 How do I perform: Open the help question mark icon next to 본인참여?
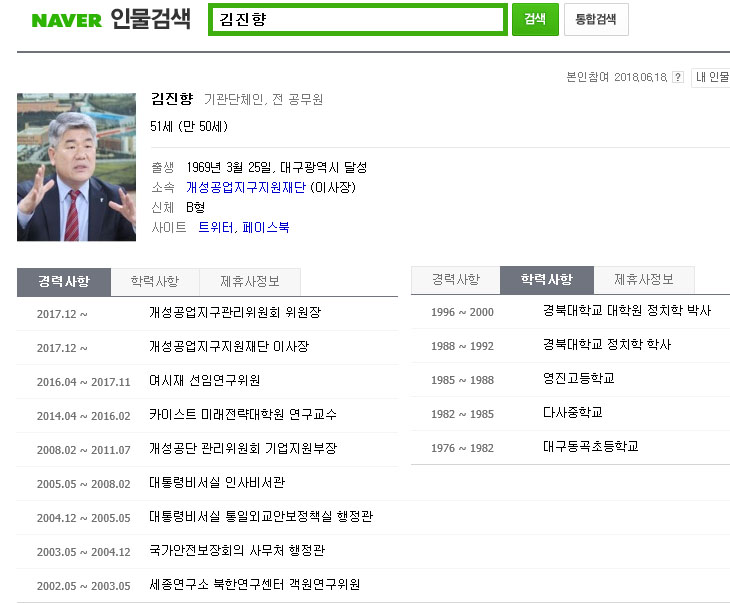coord(678,77)
